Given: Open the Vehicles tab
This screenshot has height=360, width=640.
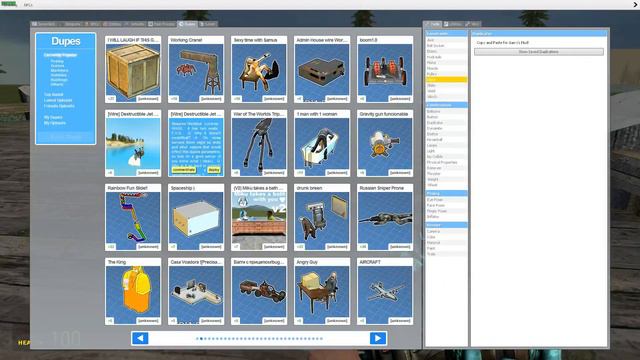Looking at the screenshot, I should pos(135,24).
